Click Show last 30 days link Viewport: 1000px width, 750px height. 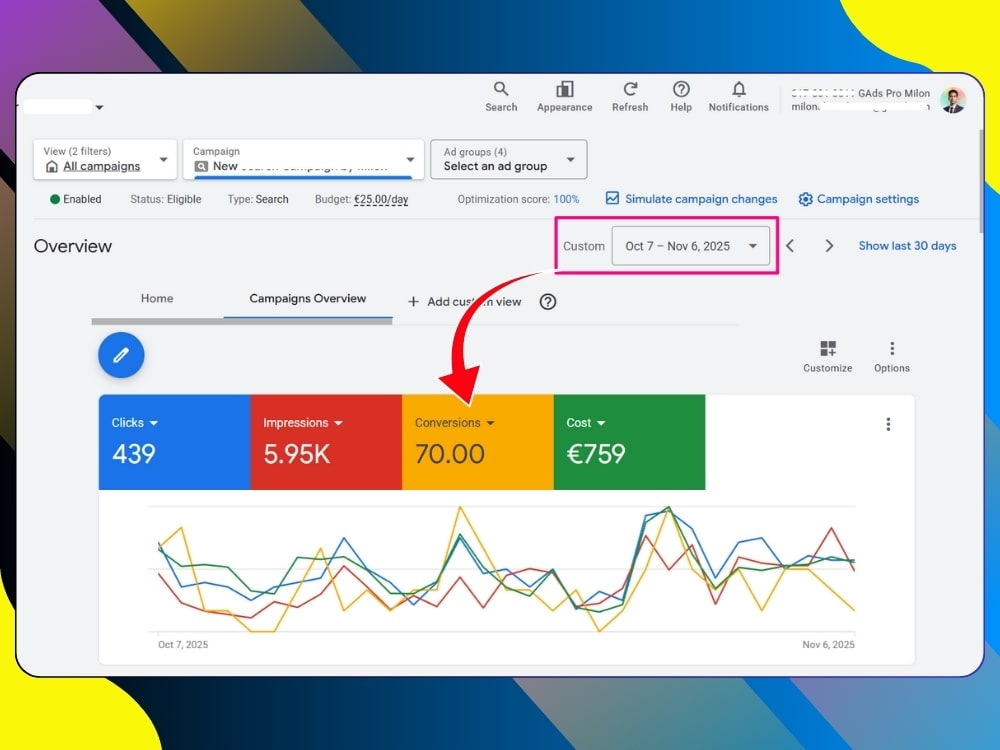pos(907,246)
